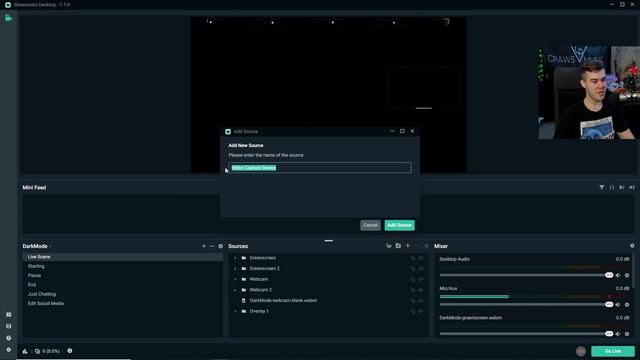The width and height of the screenshot is (640, 360).
Task: Click the Mixer panel scrollbar
Action: tap(633, 271)
